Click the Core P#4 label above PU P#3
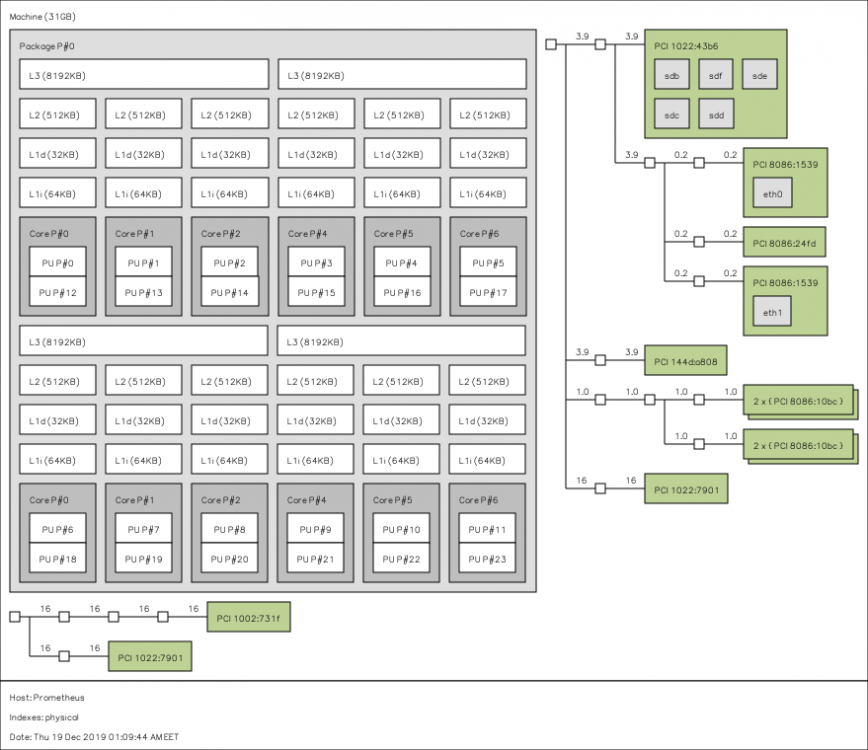The width and height of the screenshot is (868, 750). click(307, 234)
